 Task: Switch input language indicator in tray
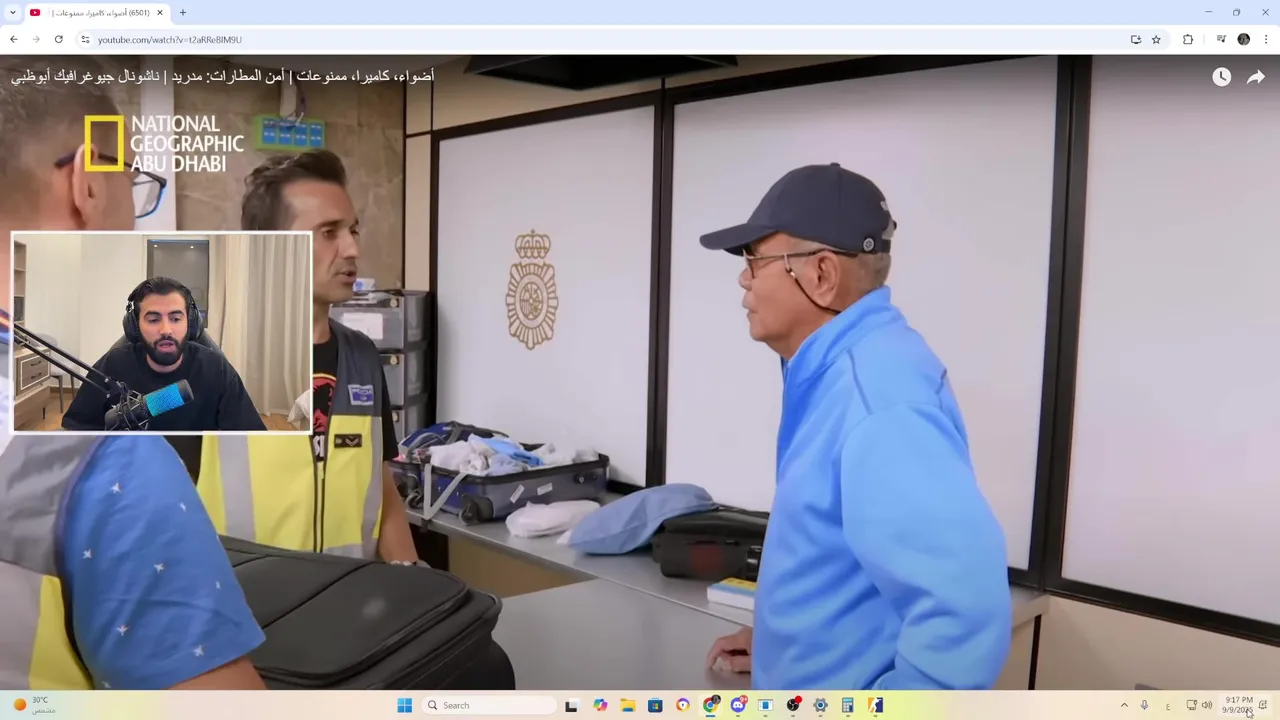pyautogui.click(x=1167, y=706)
